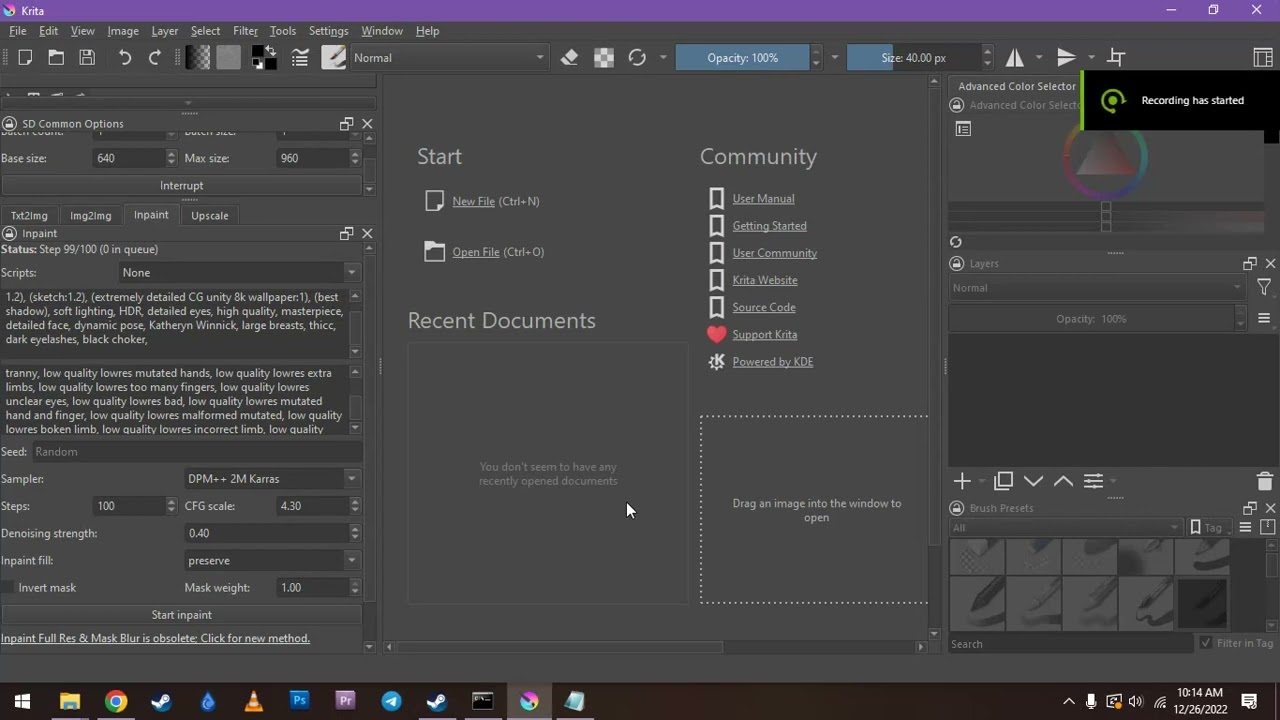The image size is (1280, 720).
Task: Click the move layer up icon
Action: tap(1063, 481)
